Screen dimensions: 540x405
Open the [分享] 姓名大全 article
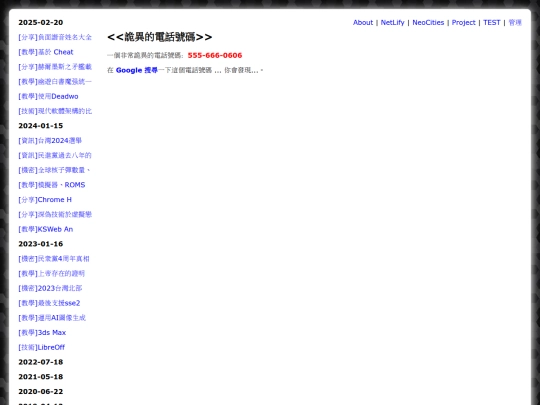coord(55,37)
